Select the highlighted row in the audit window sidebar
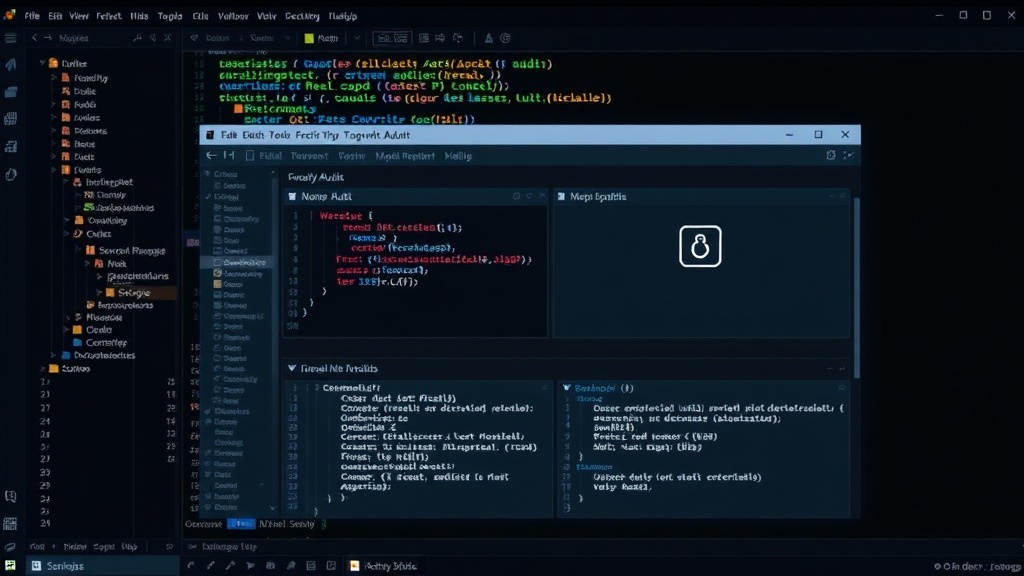The image size is (1024, 576). (x=238, y=263)
